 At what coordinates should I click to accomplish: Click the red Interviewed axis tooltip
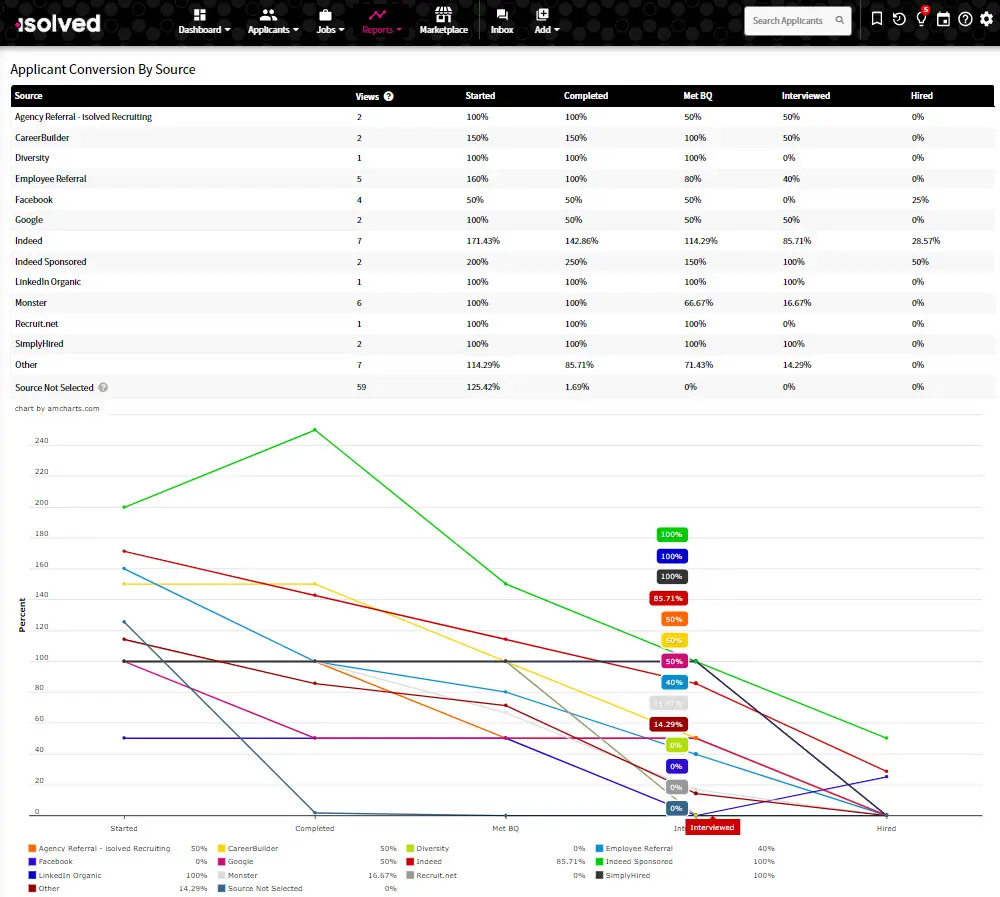(x=712, y=827)
